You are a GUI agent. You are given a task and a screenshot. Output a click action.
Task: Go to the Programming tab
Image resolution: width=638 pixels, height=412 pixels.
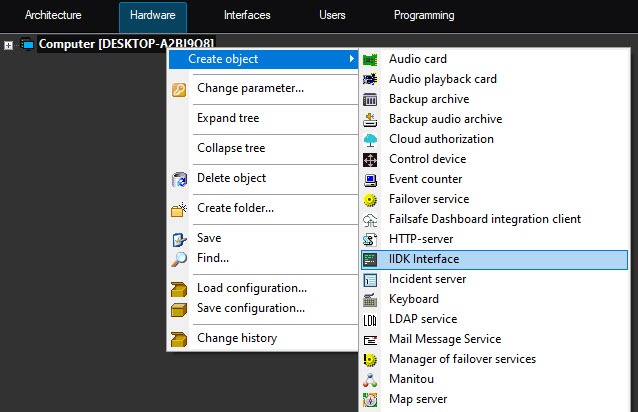pyautogui.click(x=424, y=15)
